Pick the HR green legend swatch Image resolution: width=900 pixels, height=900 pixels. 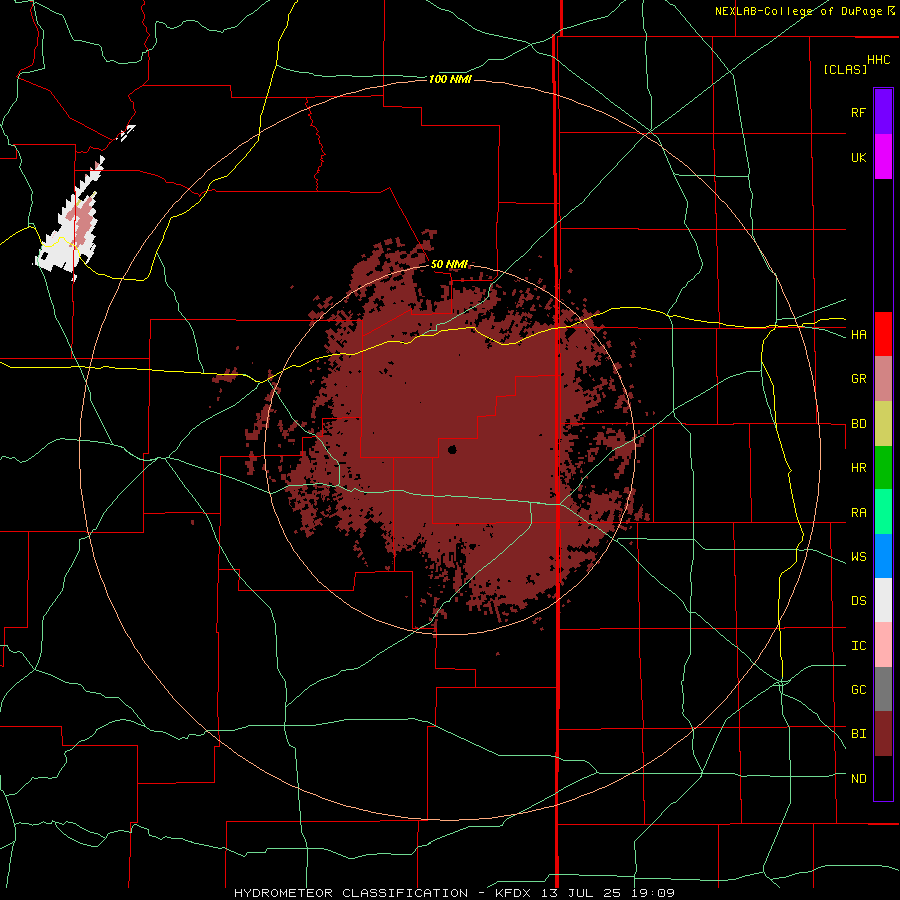pyautogui.click(x=883, y=468)
